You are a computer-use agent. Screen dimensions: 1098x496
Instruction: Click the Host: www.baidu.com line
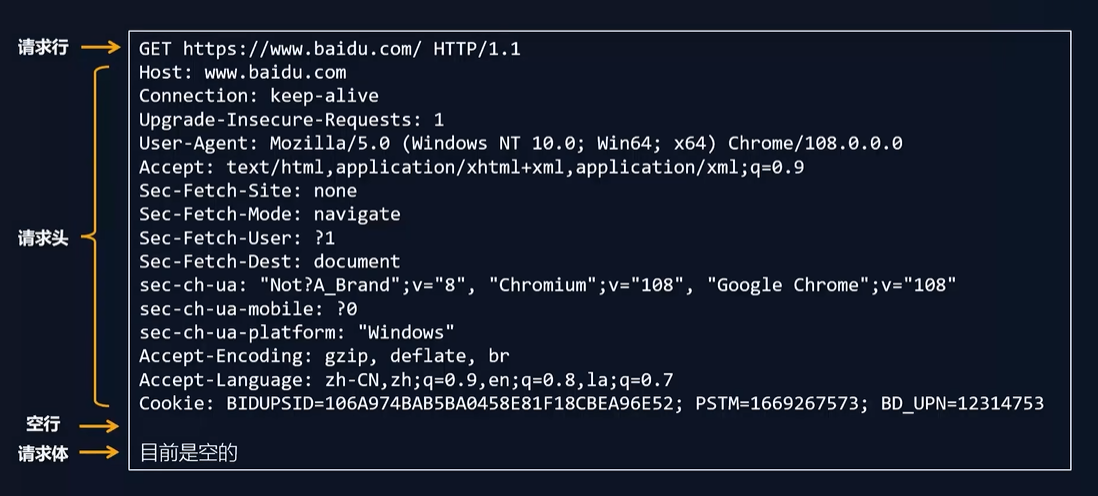242,72
